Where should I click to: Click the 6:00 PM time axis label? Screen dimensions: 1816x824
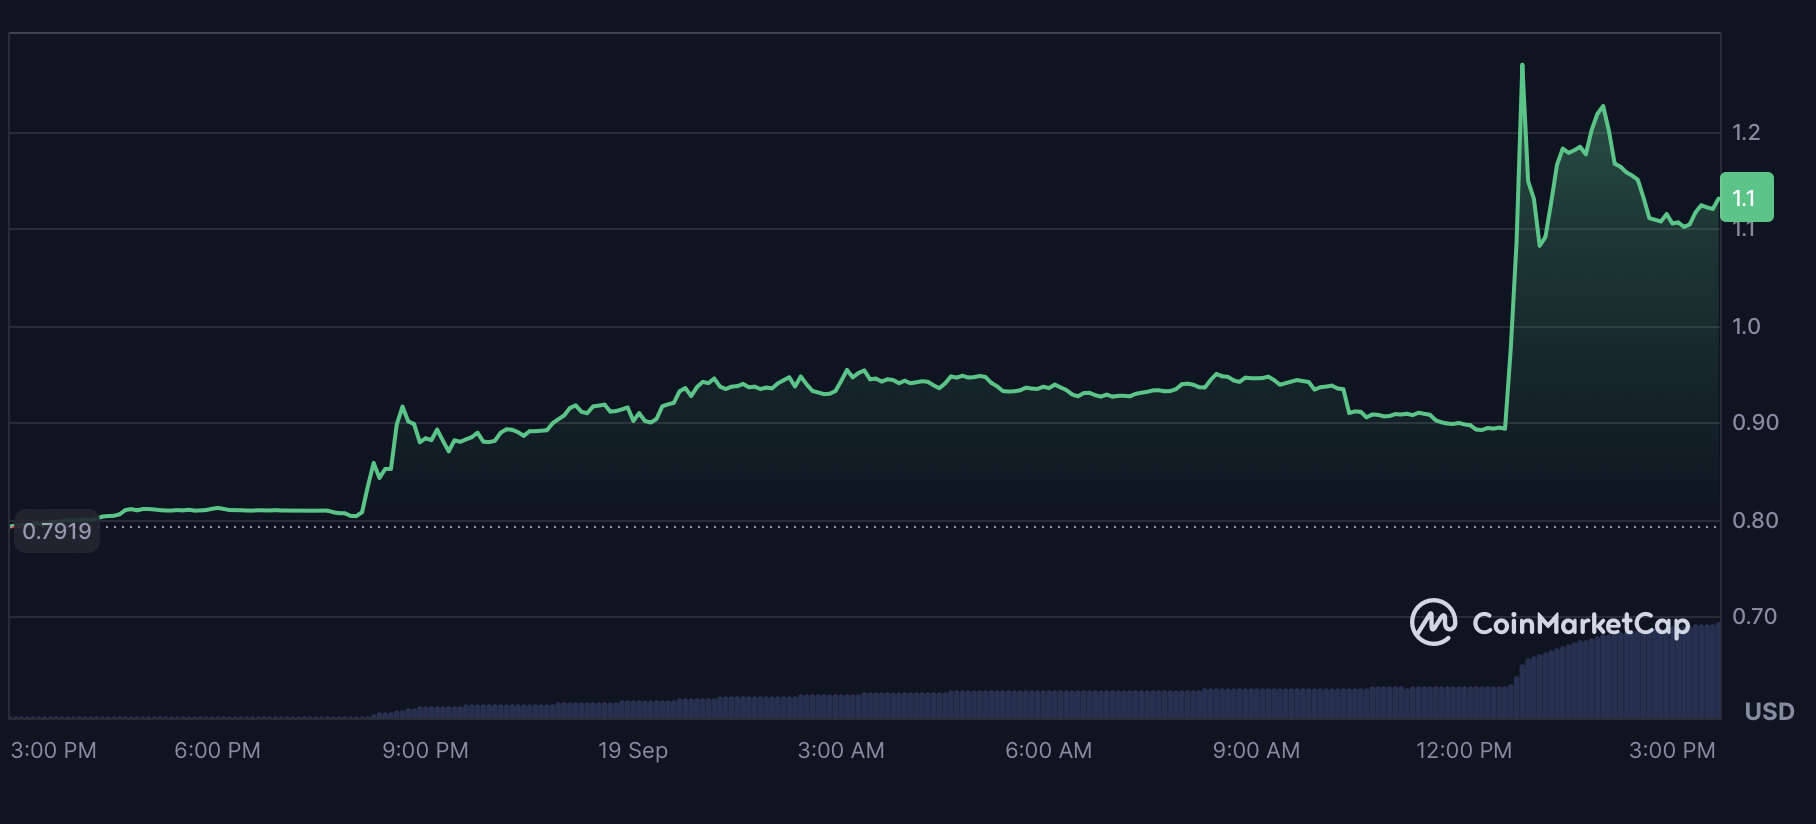coord(217,750)
